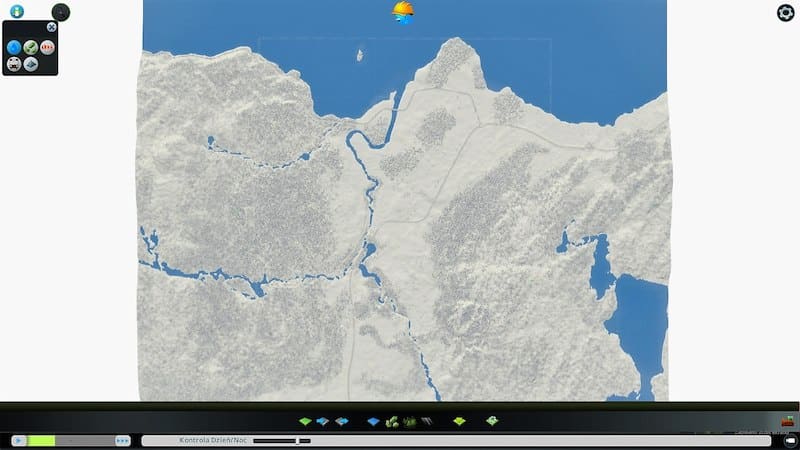Select the blue water tool in bottom toolbar
The height and width of the screenshot is (450, 800).
click(373, 421)
